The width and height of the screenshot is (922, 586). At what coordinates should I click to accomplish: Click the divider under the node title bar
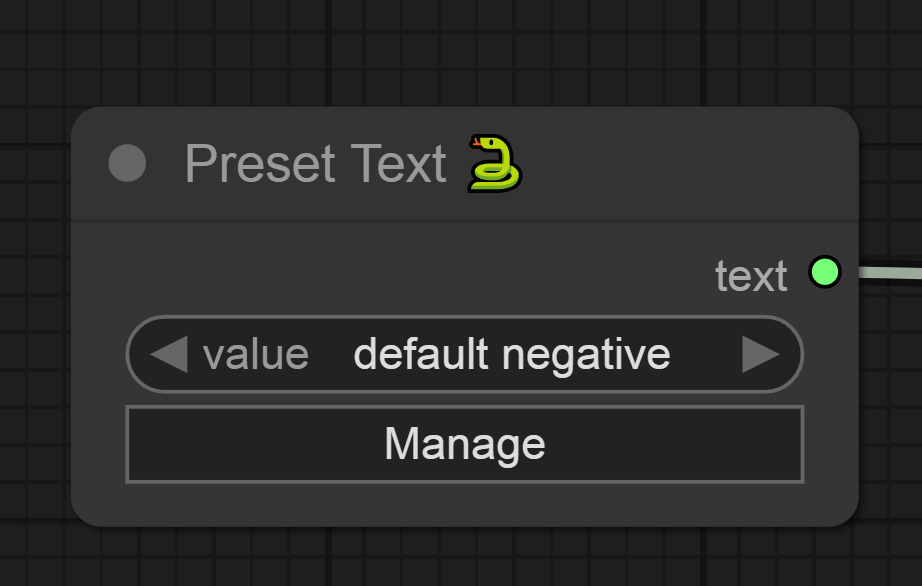(465, 221)
